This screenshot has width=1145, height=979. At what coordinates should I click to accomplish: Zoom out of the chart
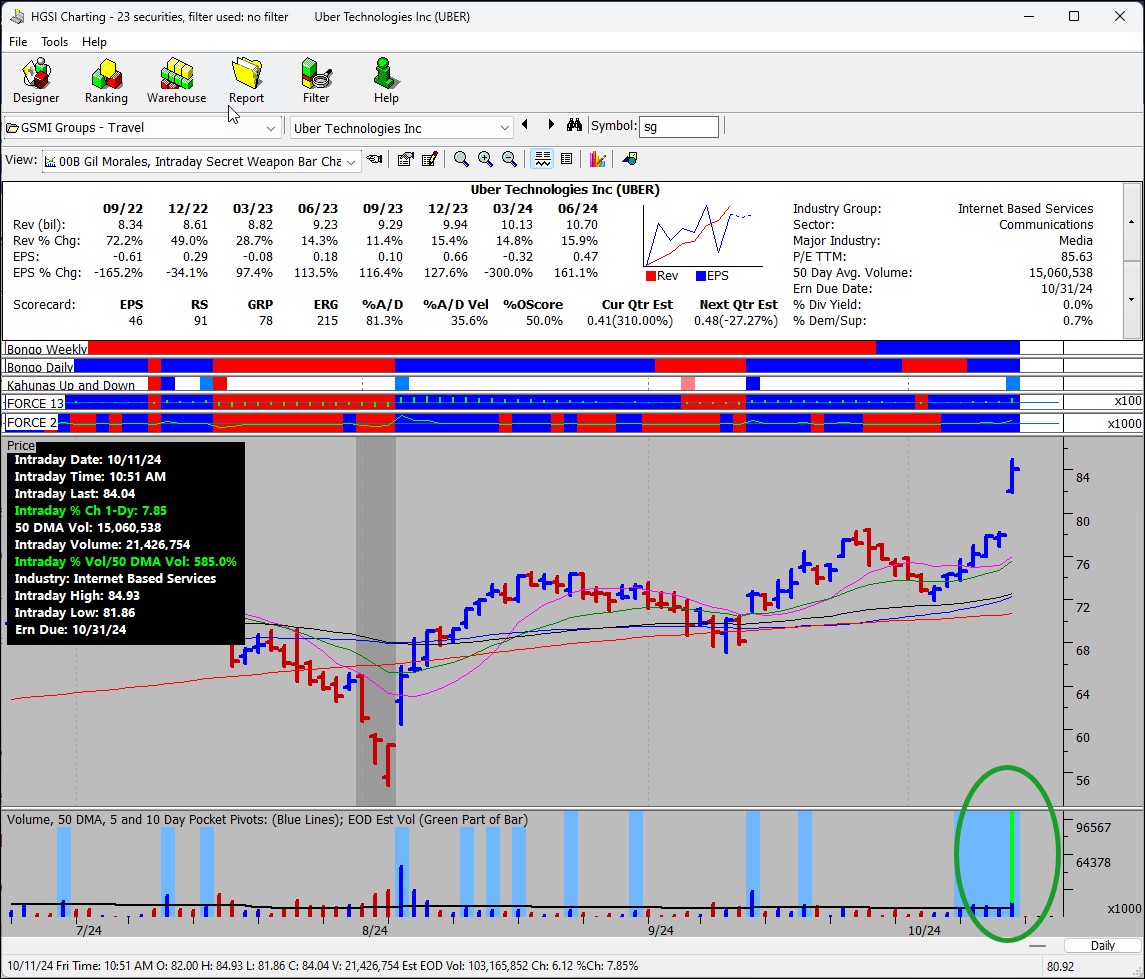point(509,159)
